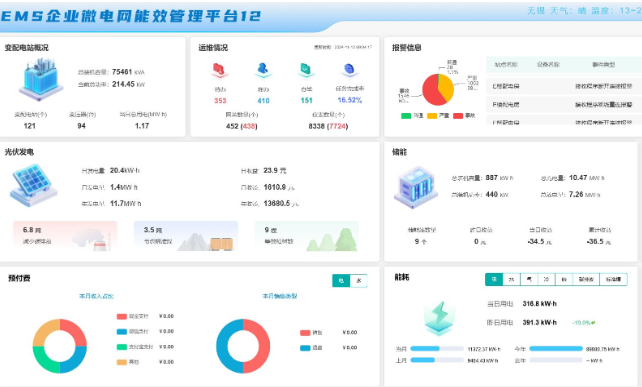Image resolution: width=642 pixels, height=387 pixels.
Task: Click the teal 办毕 completed icon
Action: [306, 70]
